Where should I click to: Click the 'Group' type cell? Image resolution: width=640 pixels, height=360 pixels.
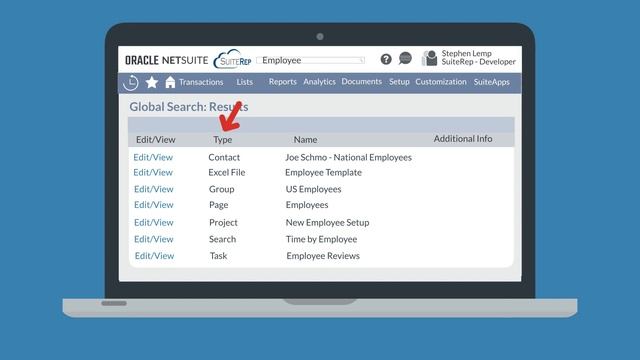coord(222,189)
